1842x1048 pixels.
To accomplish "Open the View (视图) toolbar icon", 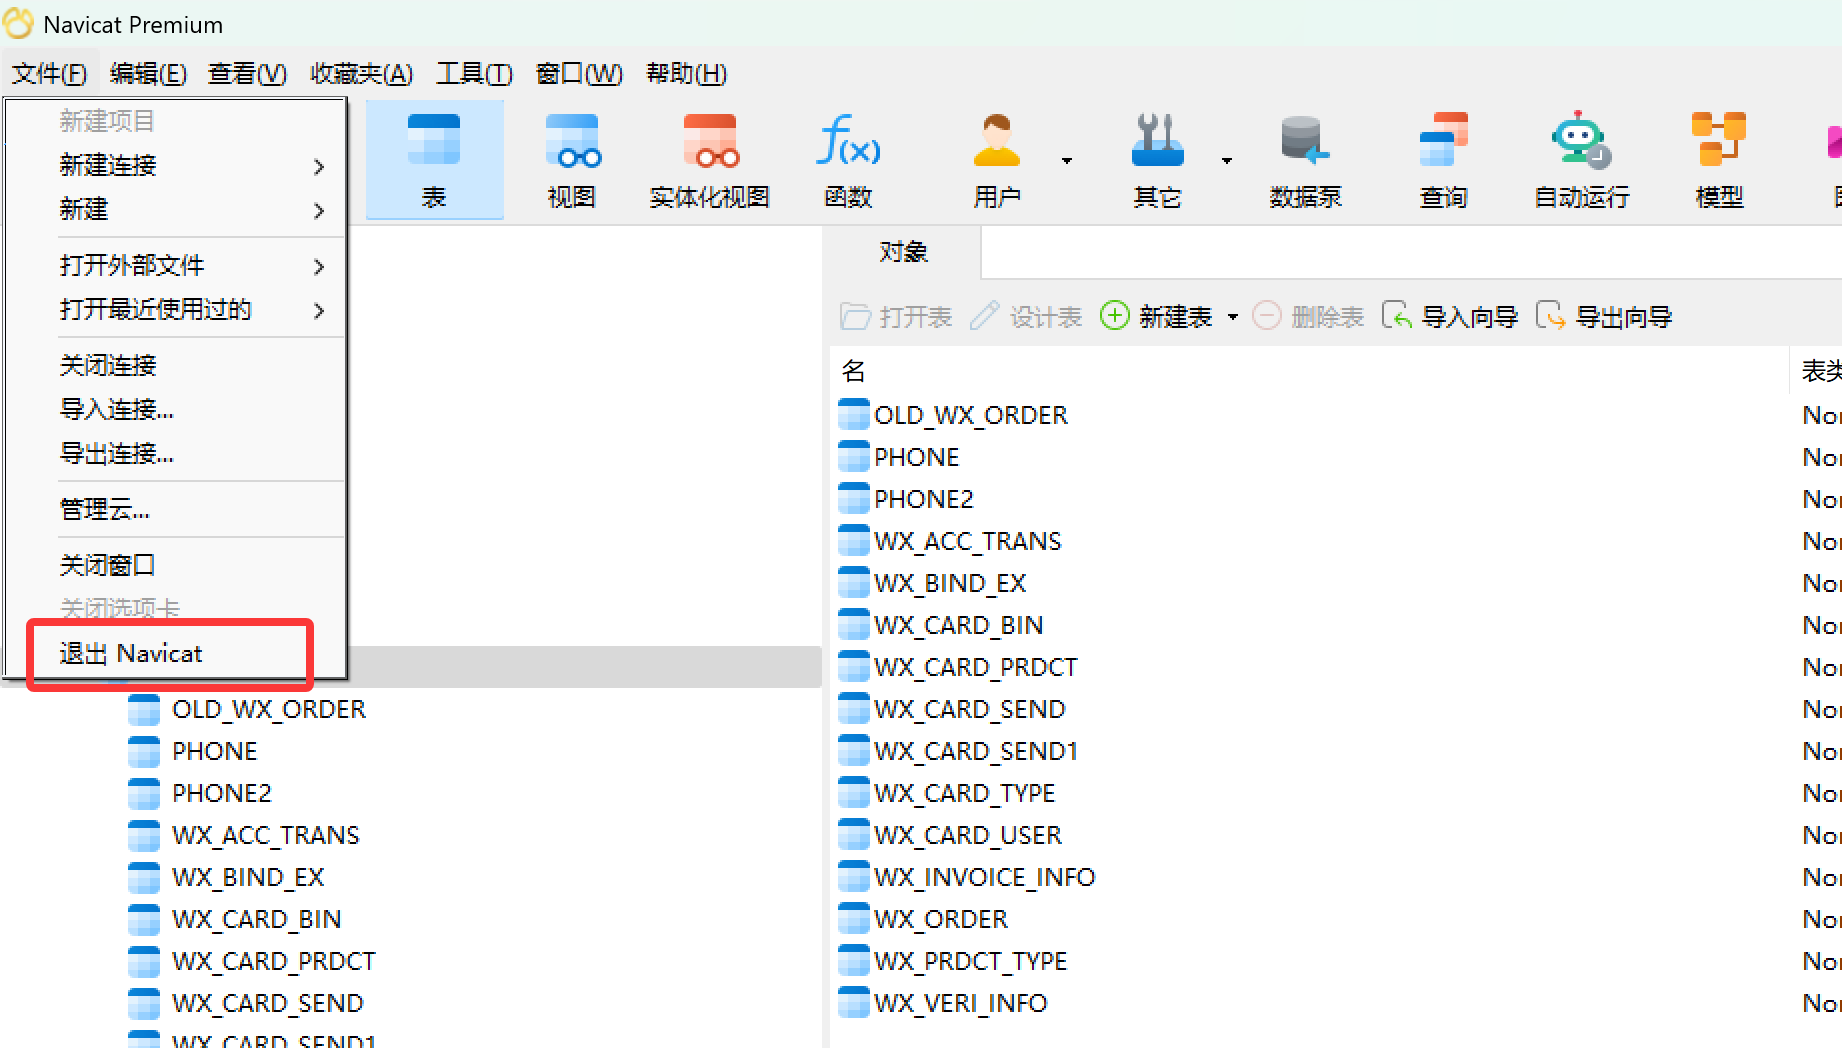I will (x=572, y=160).
